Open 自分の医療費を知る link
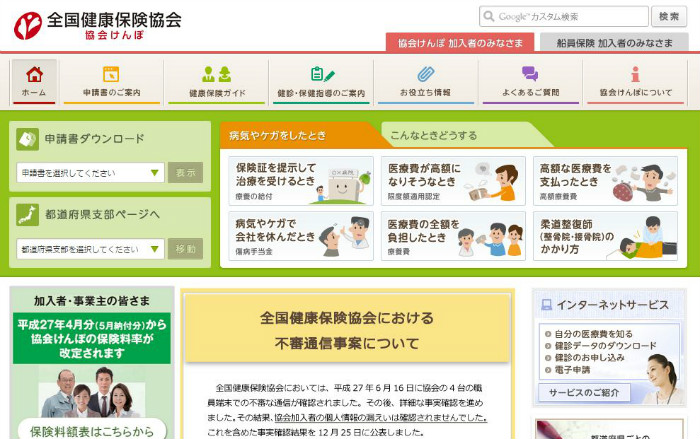Viewport: 700px width, 439px height. coord(593,334)
